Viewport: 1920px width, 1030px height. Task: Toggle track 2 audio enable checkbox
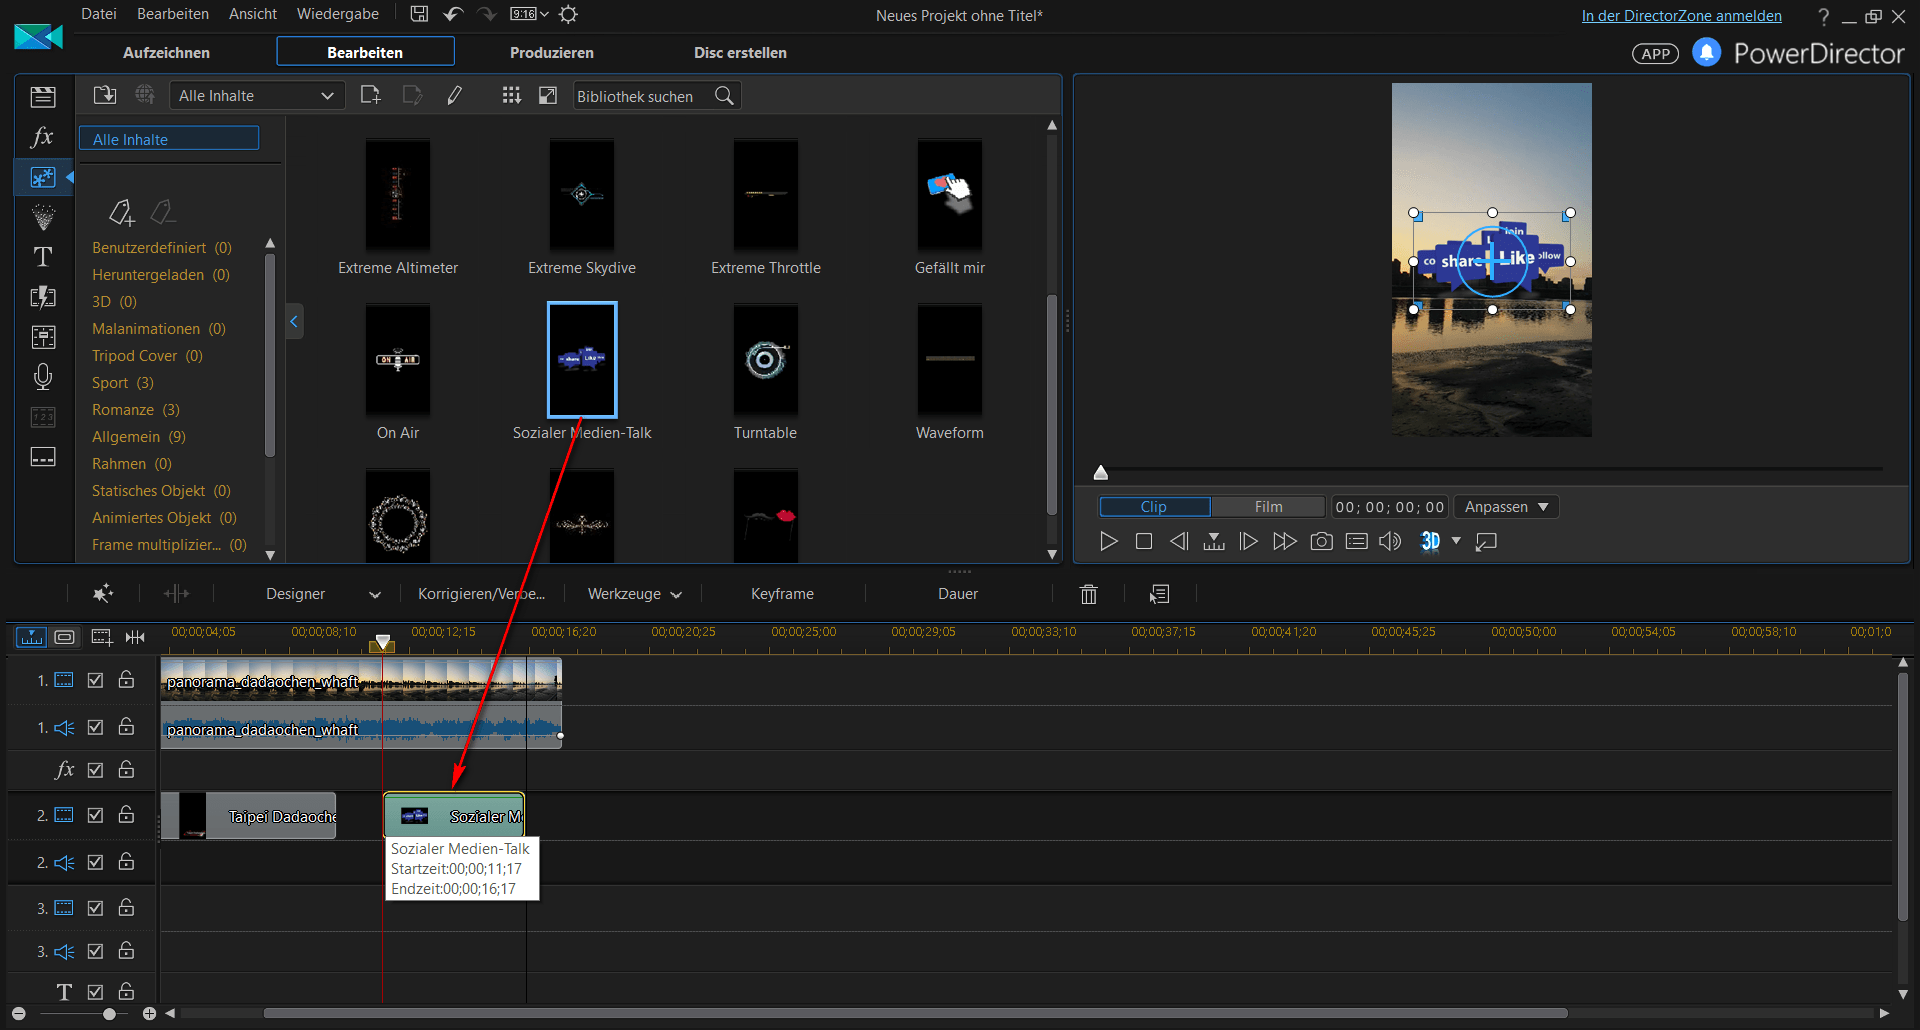(95, 862)
